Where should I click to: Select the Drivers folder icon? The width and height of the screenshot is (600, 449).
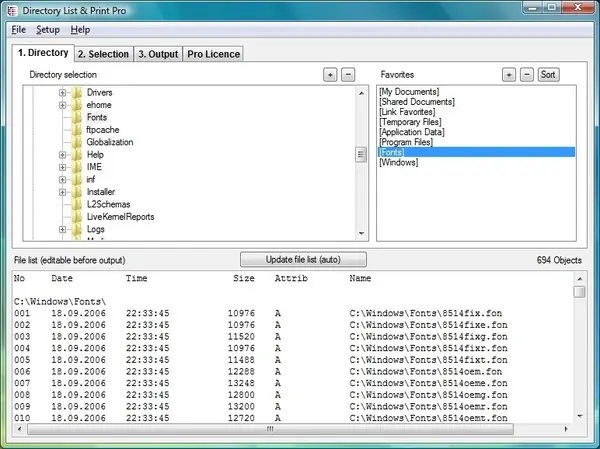tap(77, 93)
